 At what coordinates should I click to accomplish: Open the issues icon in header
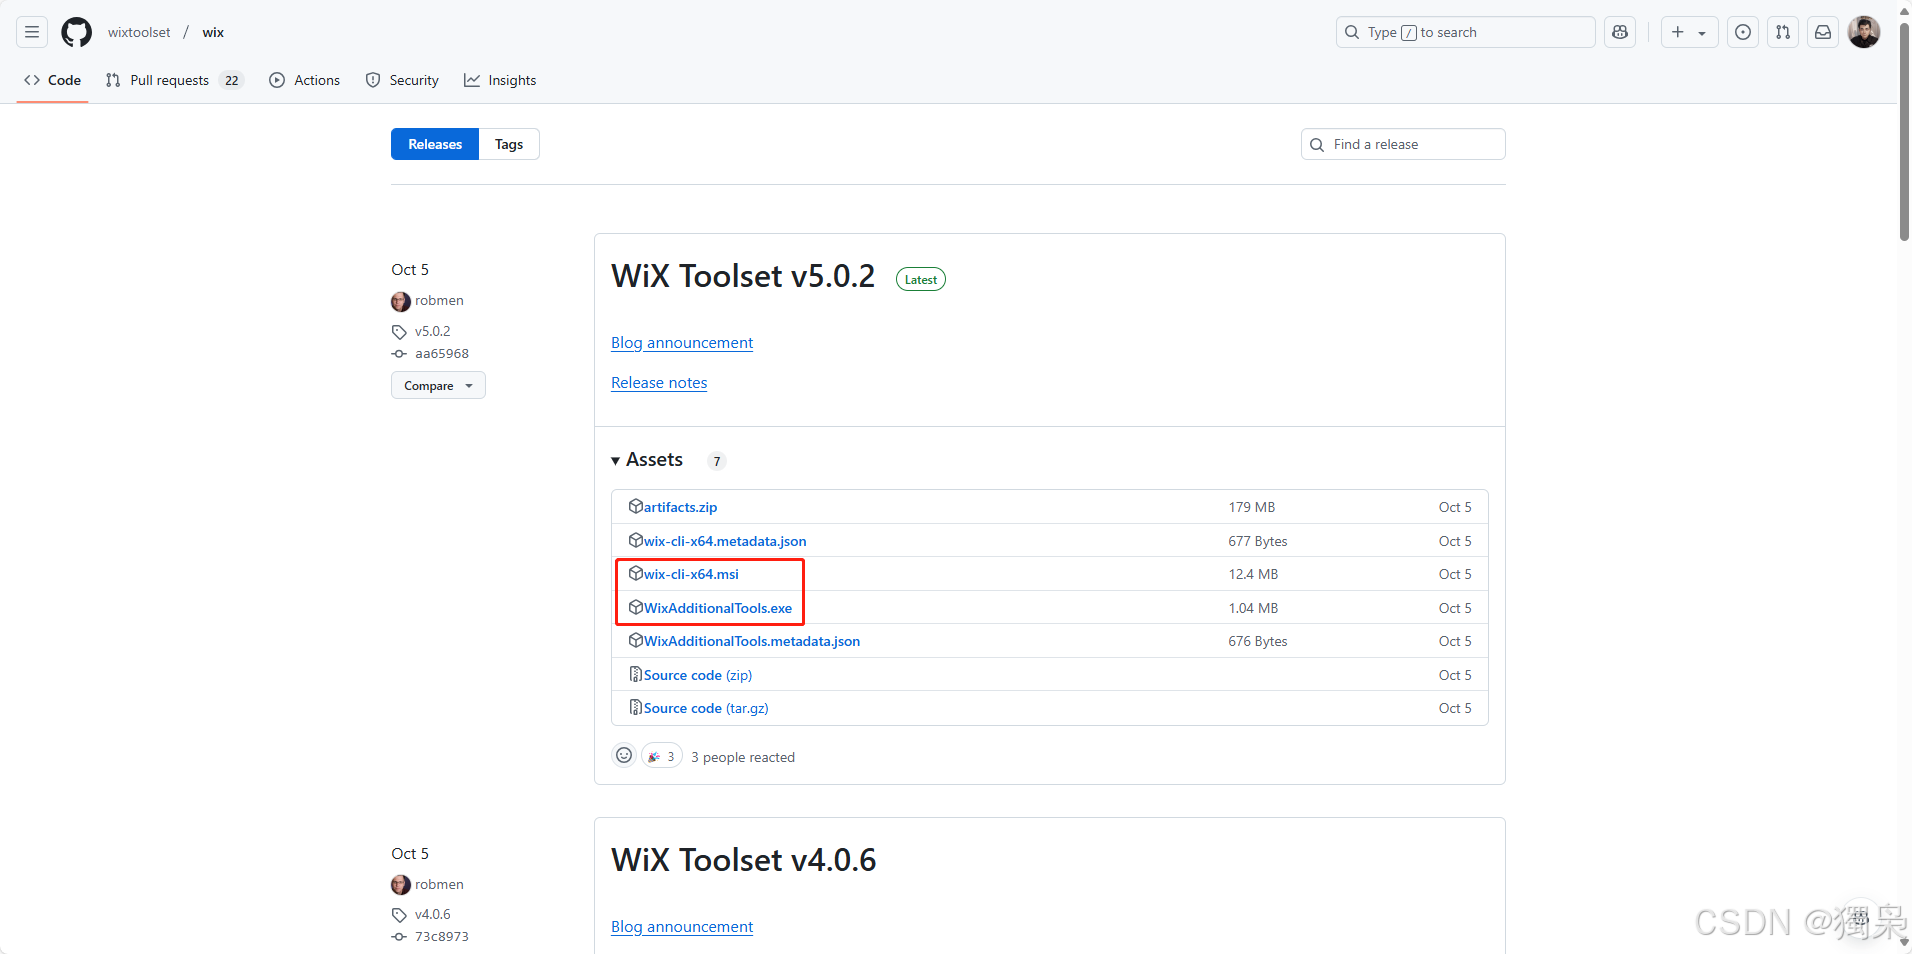(1743, 32)
